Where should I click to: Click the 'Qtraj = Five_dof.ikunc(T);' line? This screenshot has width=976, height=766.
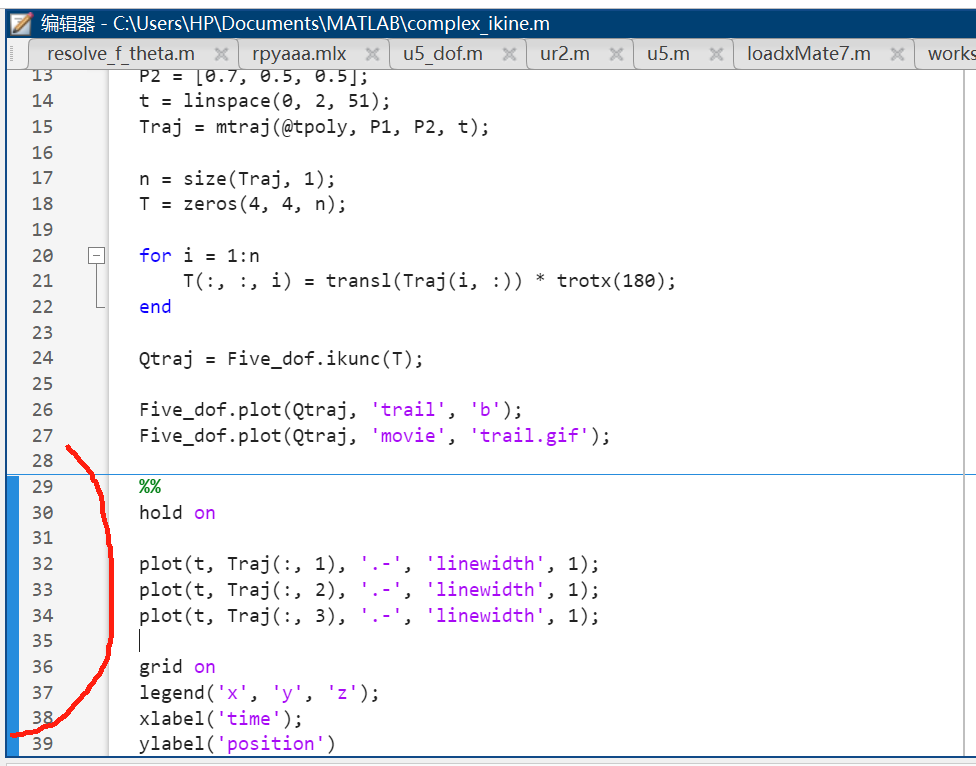point(281,359)
